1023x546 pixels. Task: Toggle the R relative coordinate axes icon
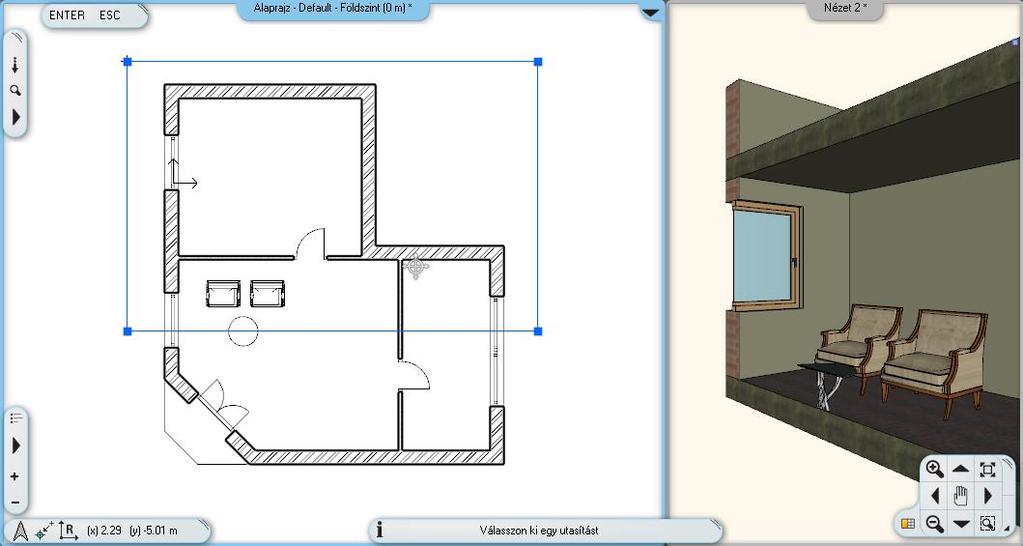pos(68,530)
